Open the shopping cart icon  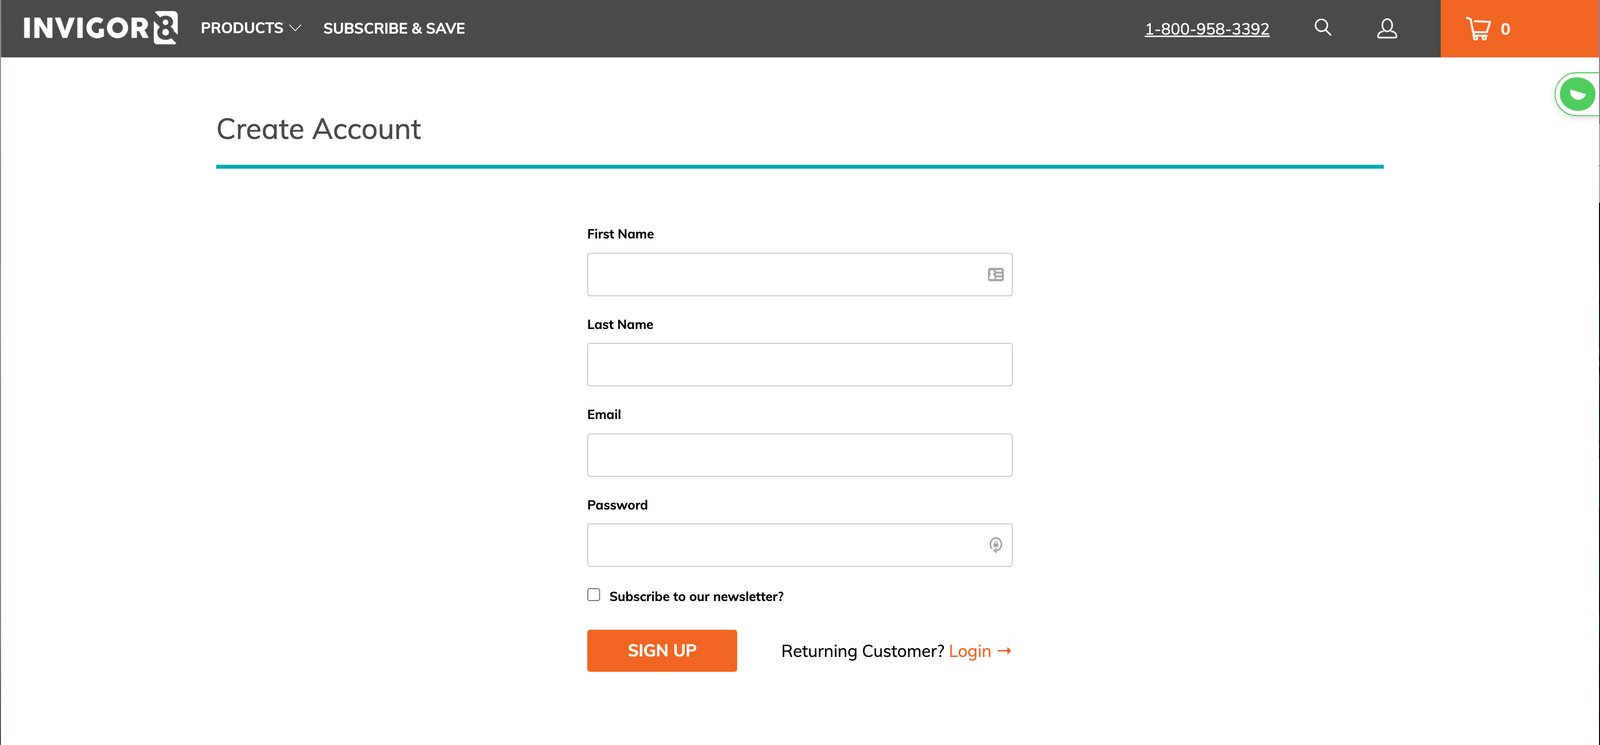[1478, 29]
